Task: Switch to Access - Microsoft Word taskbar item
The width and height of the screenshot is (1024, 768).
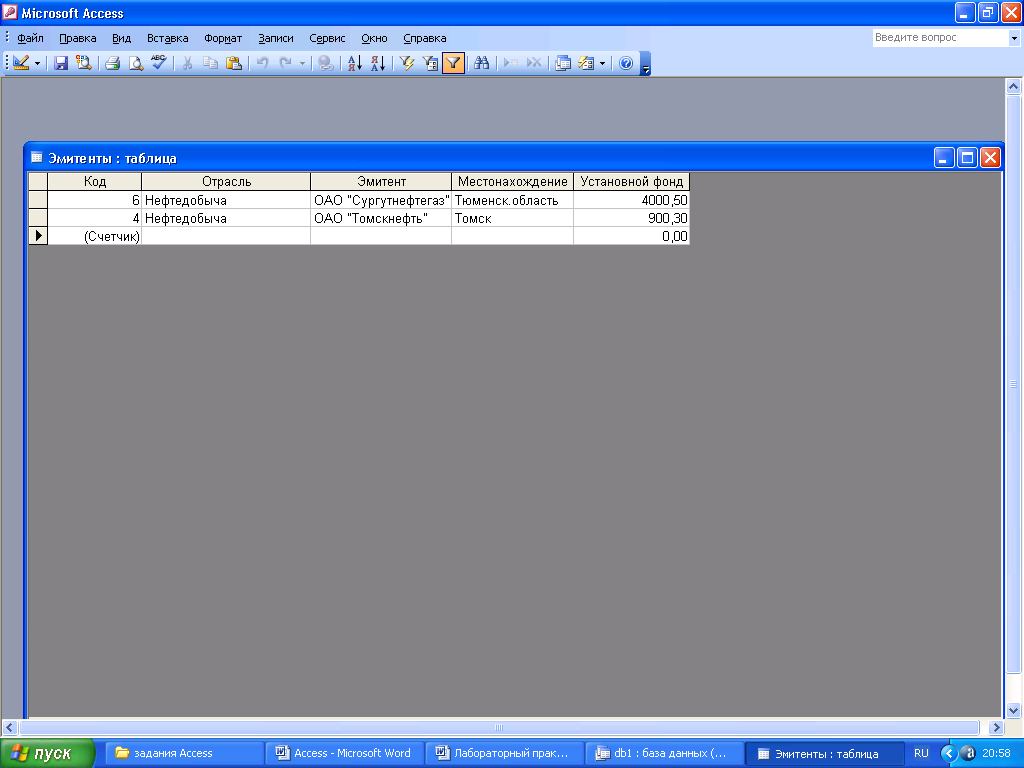Action: pyautogui.click(x=345, y=753)
